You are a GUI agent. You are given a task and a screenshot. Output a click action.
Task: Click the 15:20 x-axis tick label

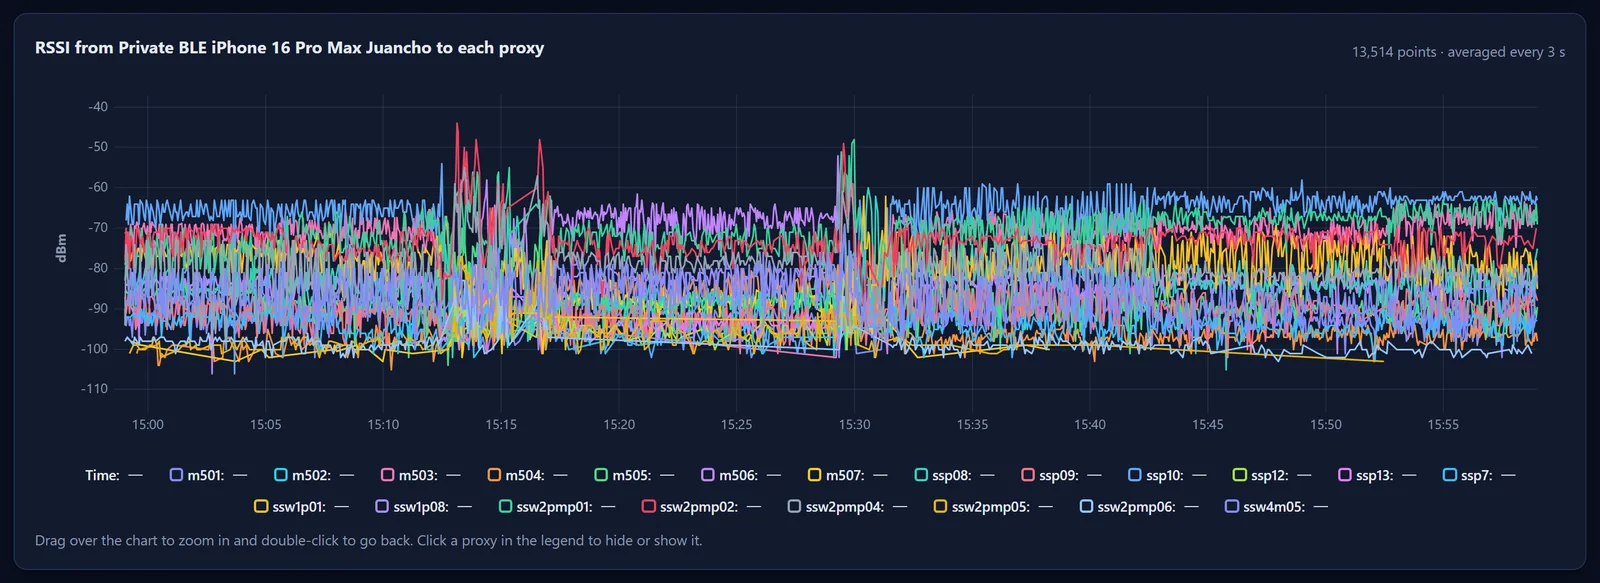tap(619, 425)
